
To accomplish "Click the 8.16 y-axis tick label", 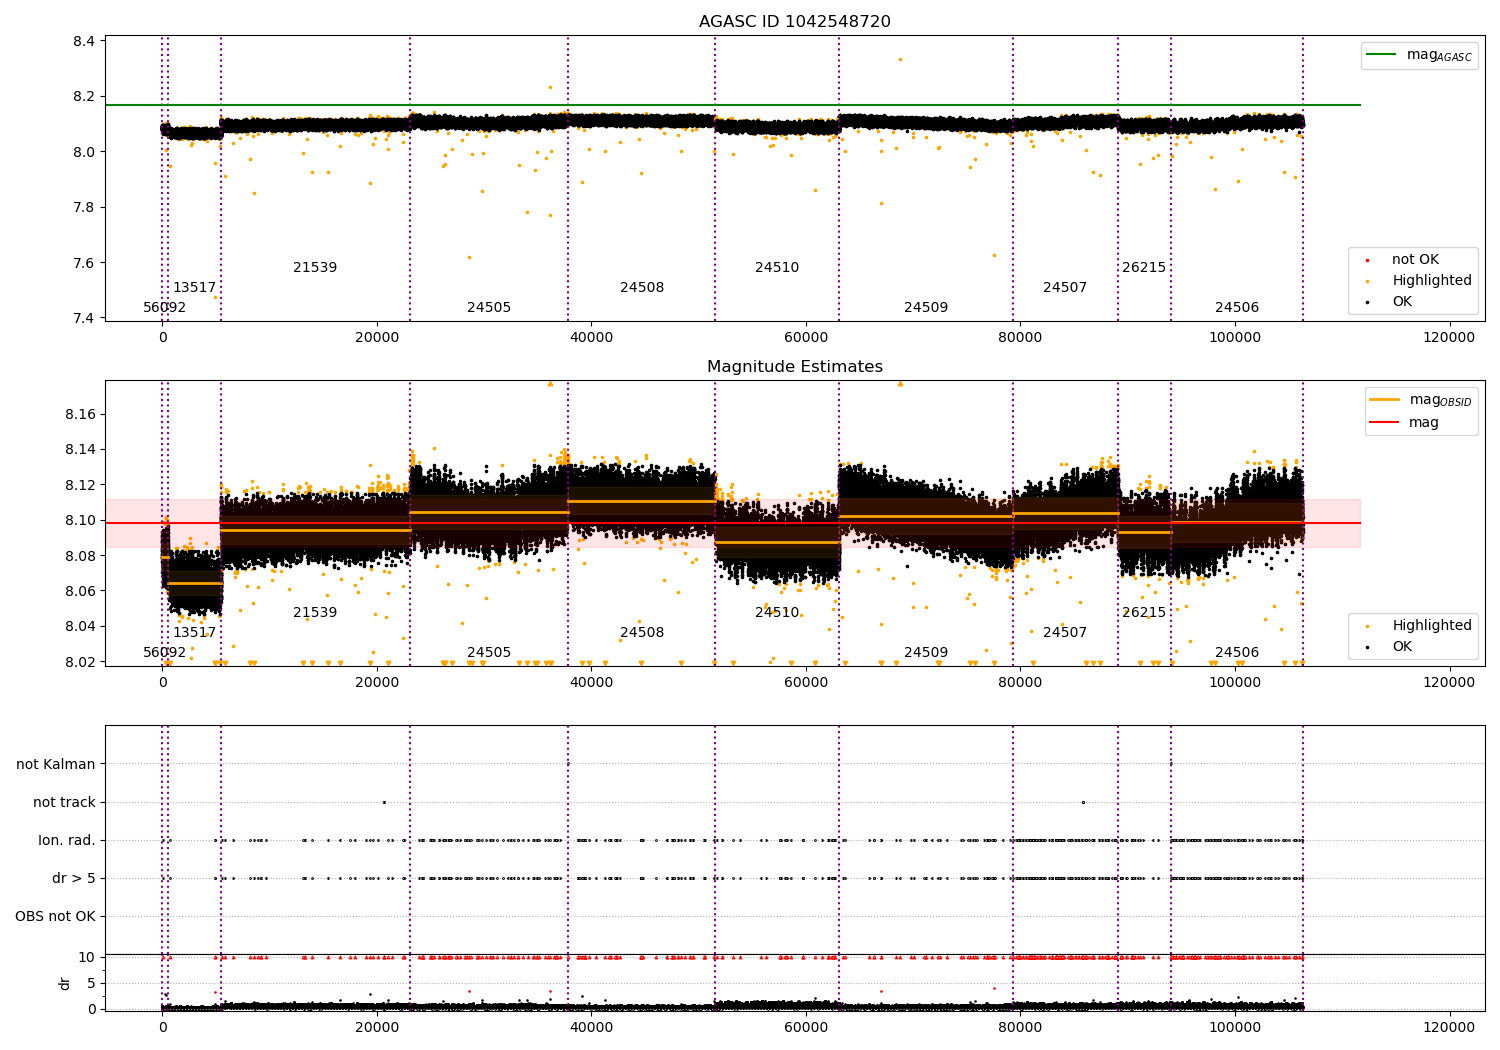I will click(80, 415).
